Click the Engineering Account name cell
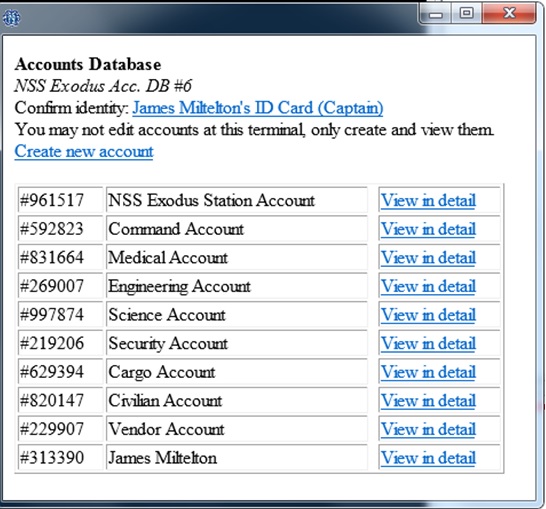 (x=237, y=286)
